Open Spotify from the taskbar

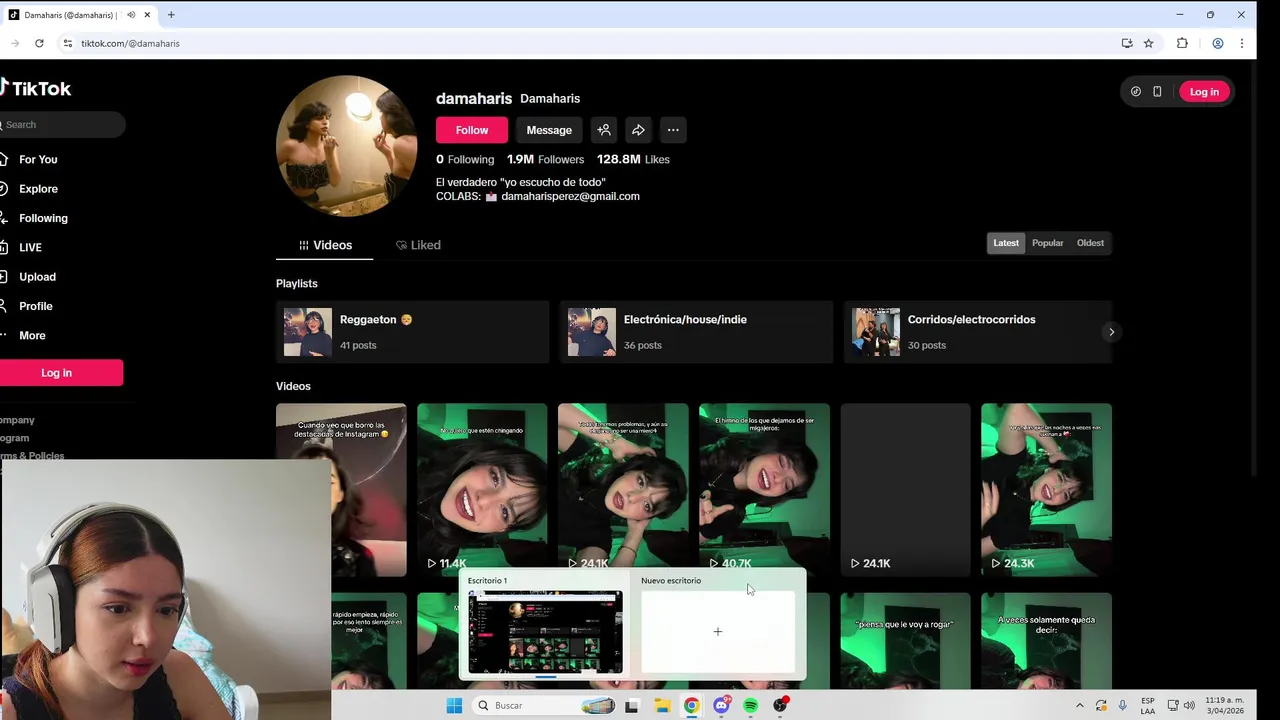pos(751,705)
